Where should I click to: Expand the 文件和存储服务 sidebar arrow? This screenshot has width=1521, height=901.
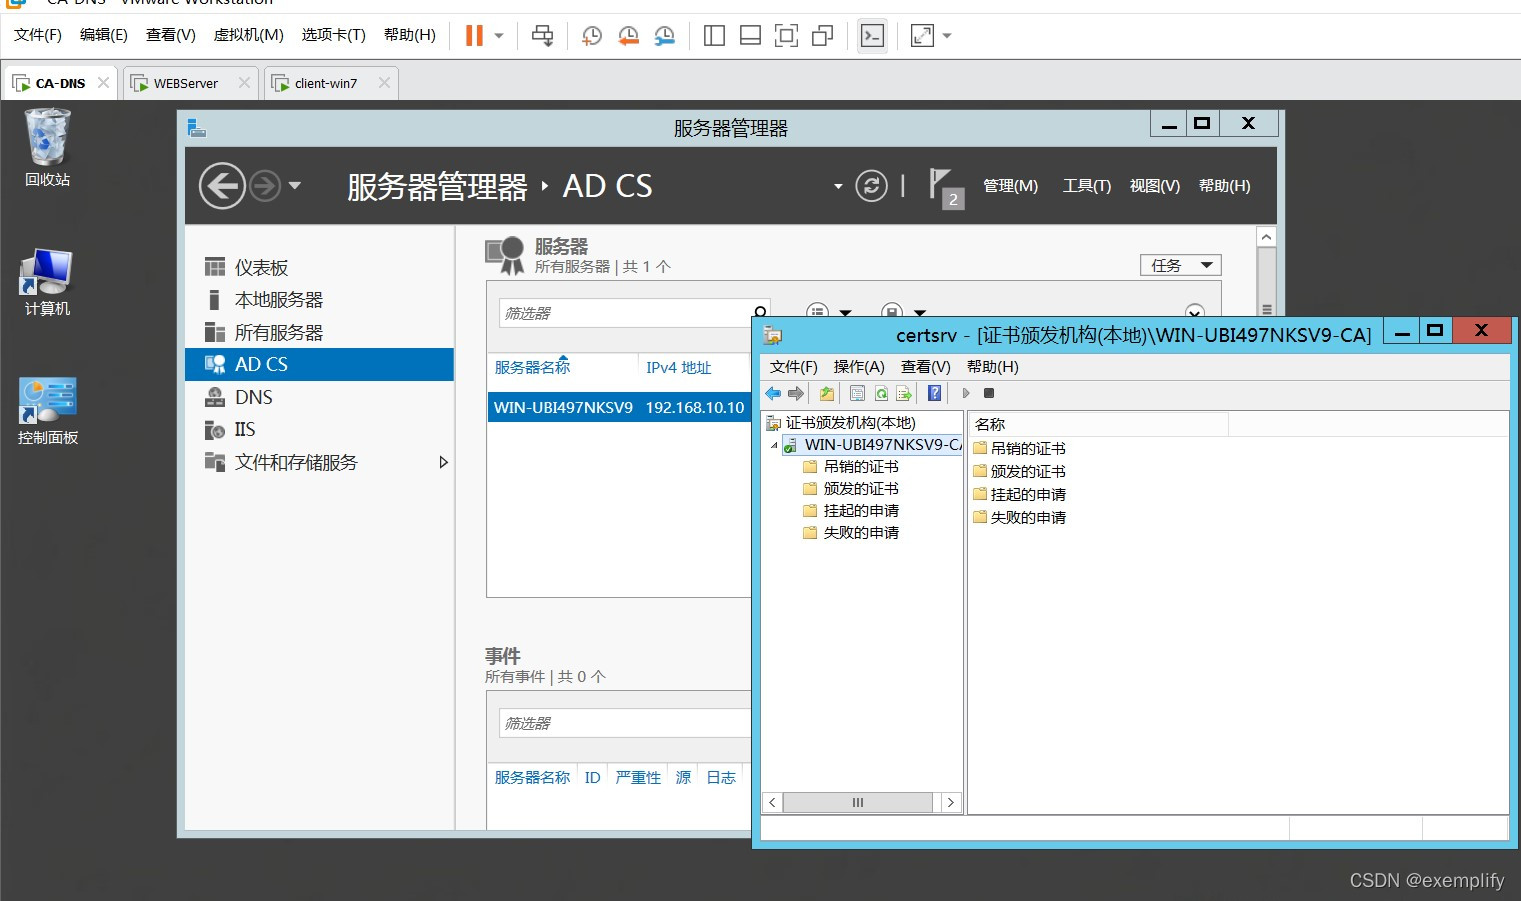pos(443,462)
